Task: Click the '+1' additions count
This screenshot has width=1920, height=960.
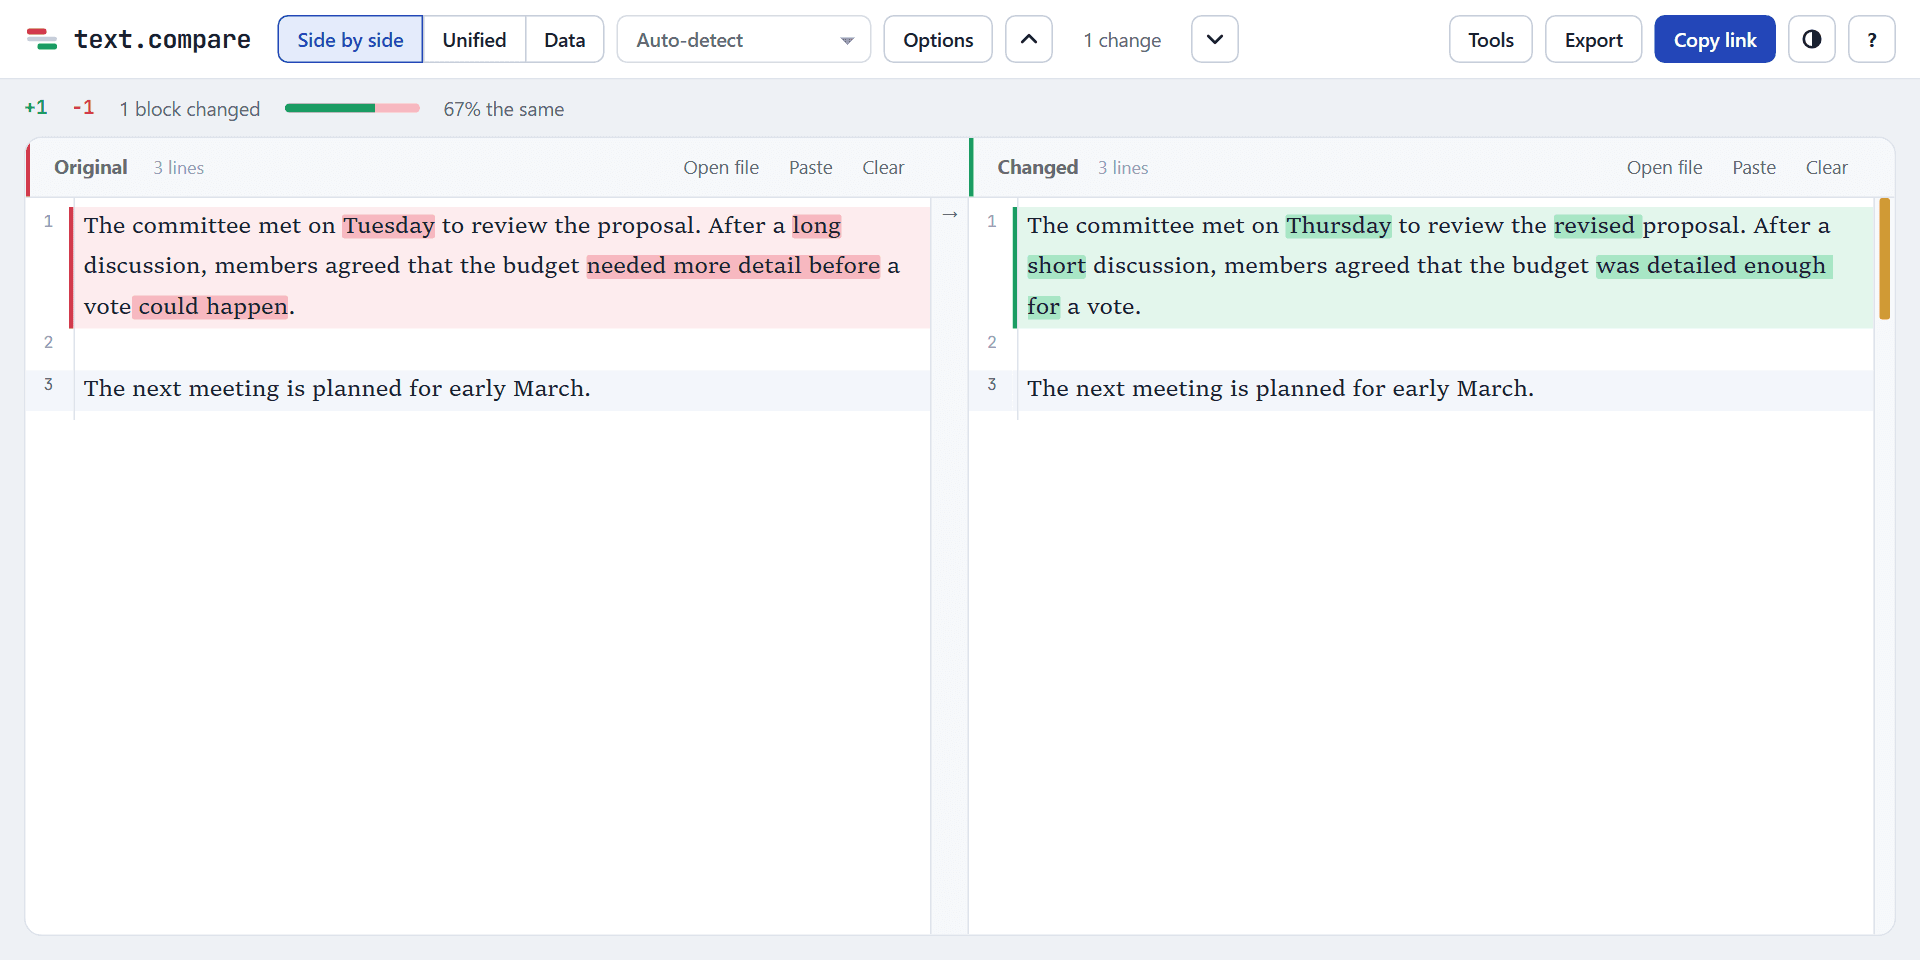Action: pyautogui.click(x=36, y=108)
